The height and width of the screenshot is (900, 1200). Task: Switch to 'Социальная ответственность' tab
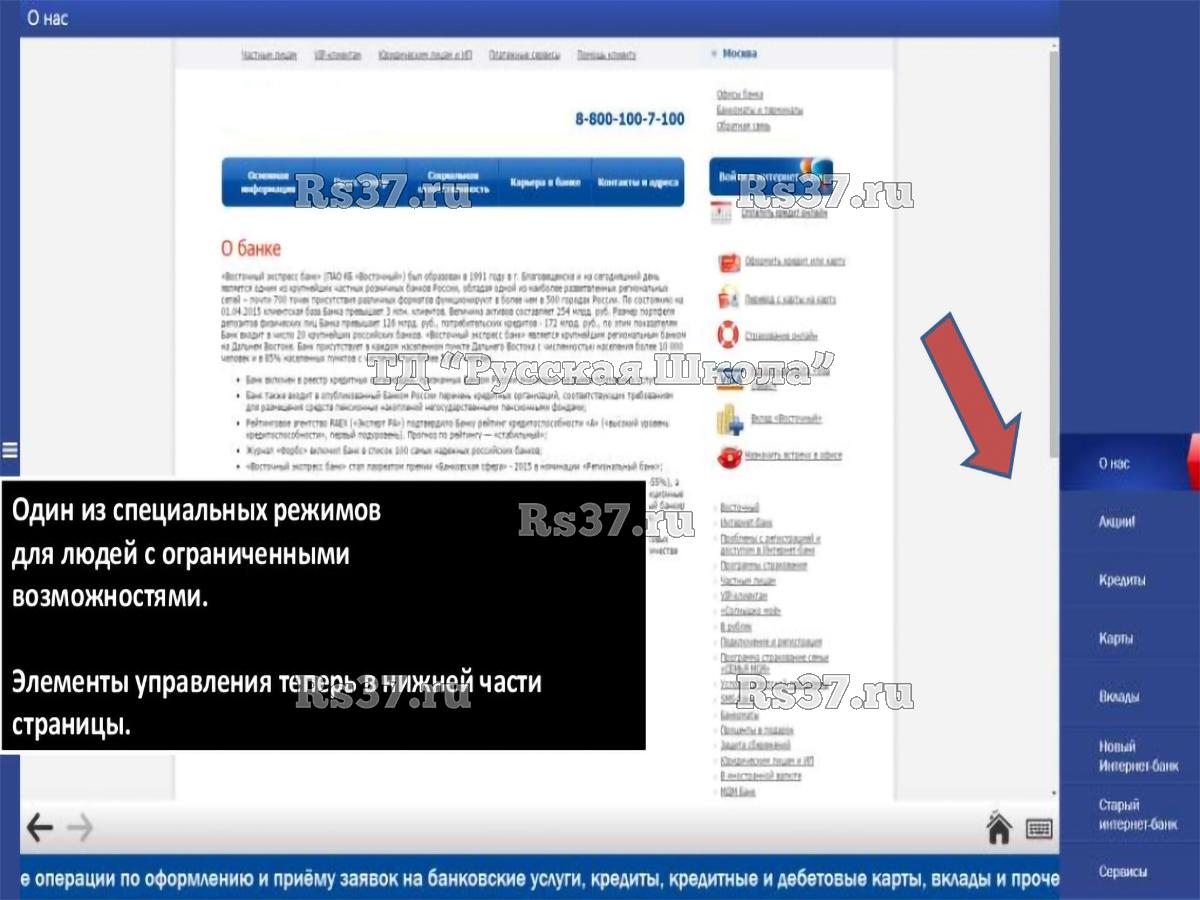453,182
